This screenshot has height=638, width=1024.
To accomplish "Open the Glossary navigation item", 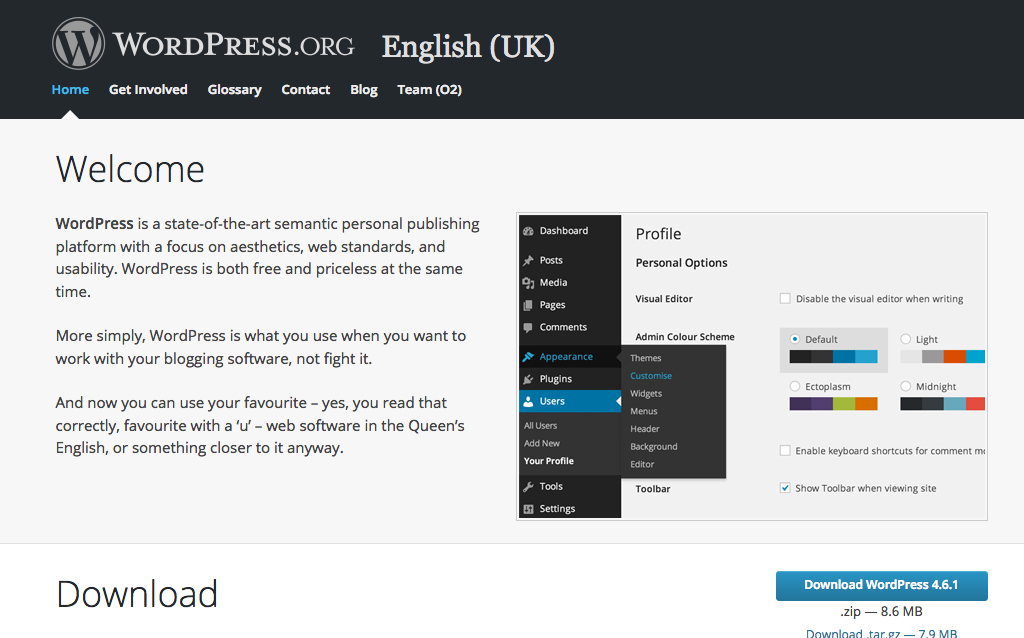I will tap(234, 89).
